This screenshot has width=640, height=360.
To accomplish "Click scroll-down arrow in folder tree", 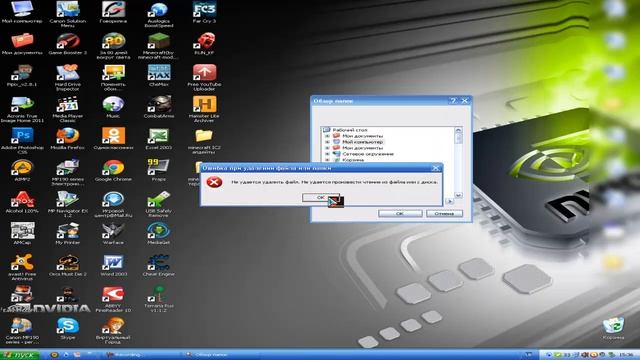I will point(458,195).
